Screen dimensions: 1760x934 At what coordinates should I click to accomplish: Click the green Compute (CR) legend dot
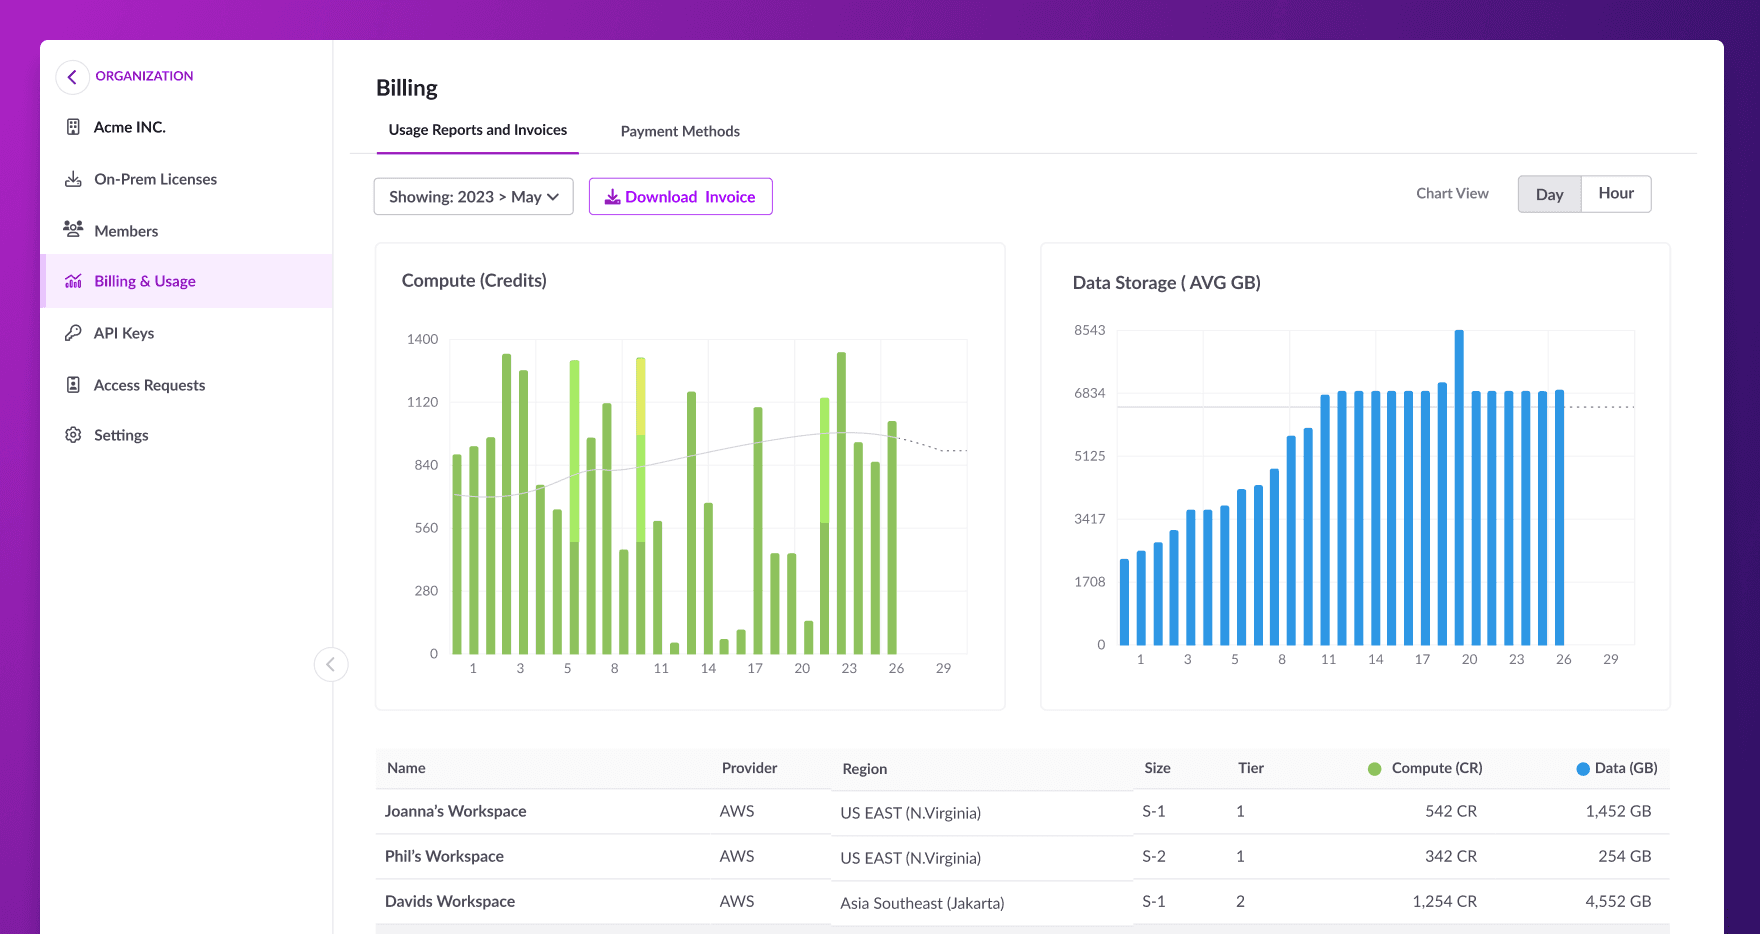tap(1374, 769)
